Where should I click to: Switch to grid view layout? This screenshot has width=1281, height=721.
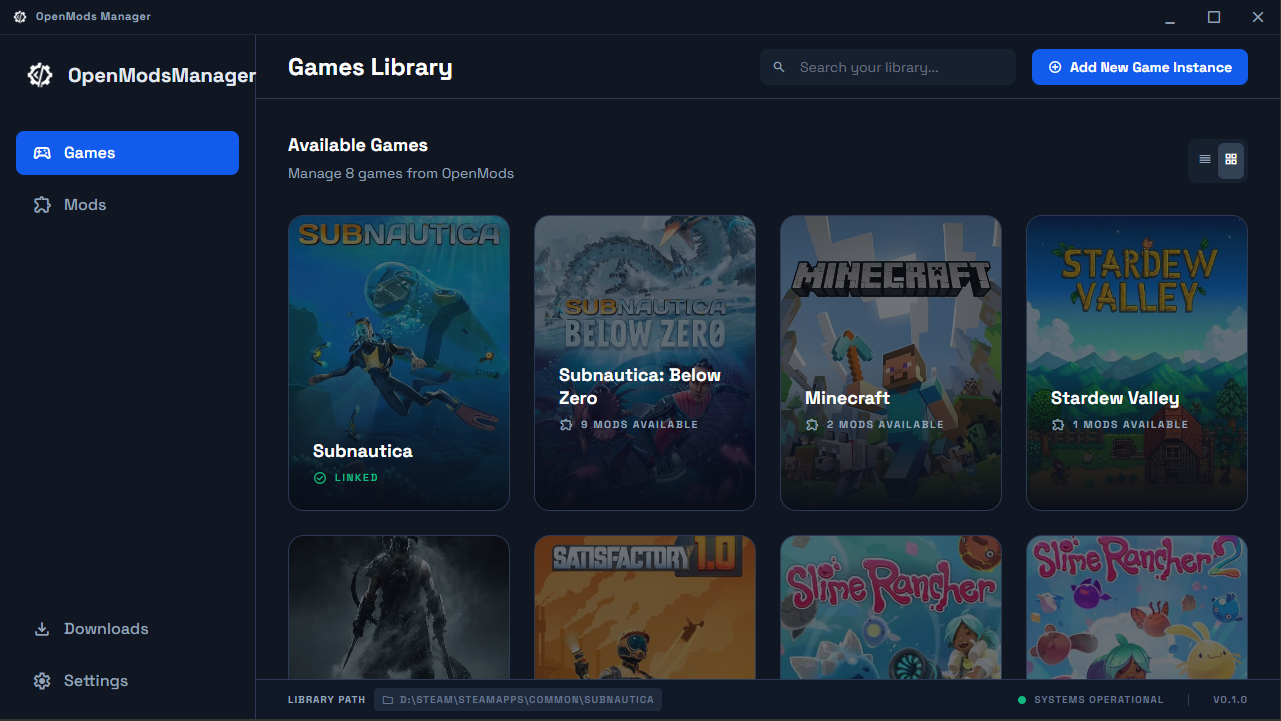click(x=1231, y=159)
